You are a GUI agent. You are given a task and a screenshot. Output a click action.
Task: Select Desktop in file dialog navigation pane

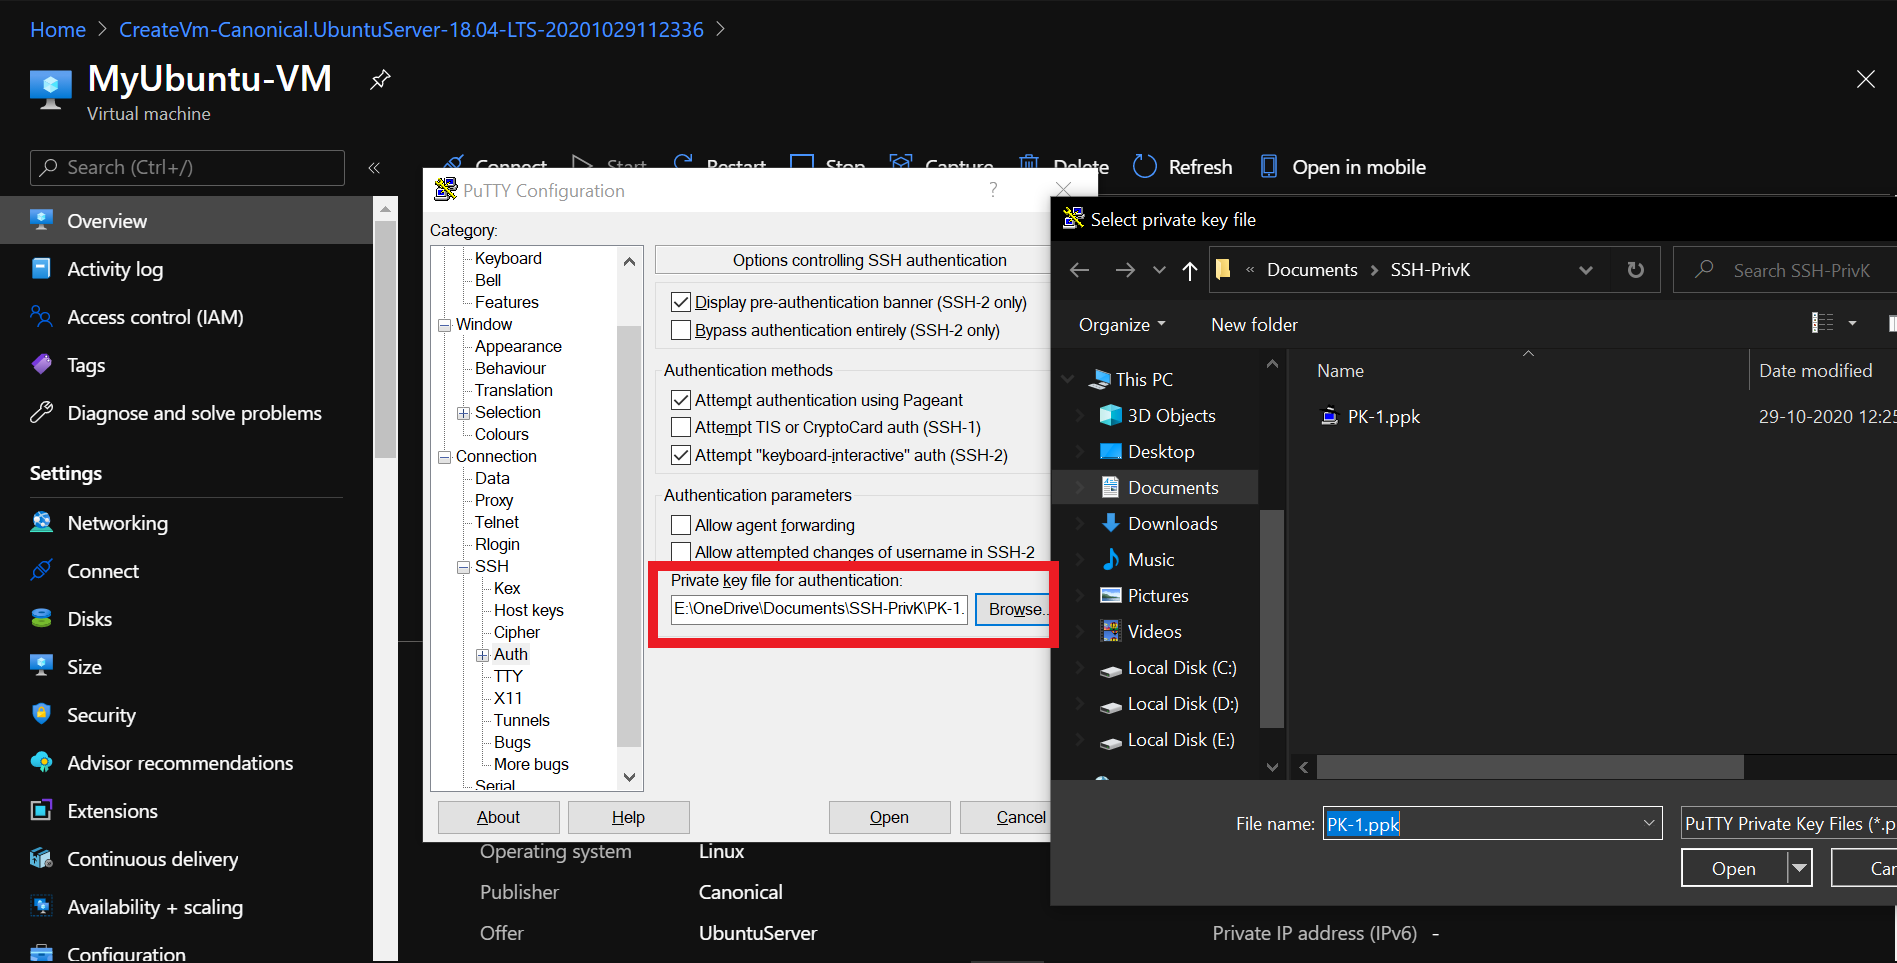(1161, 451)
